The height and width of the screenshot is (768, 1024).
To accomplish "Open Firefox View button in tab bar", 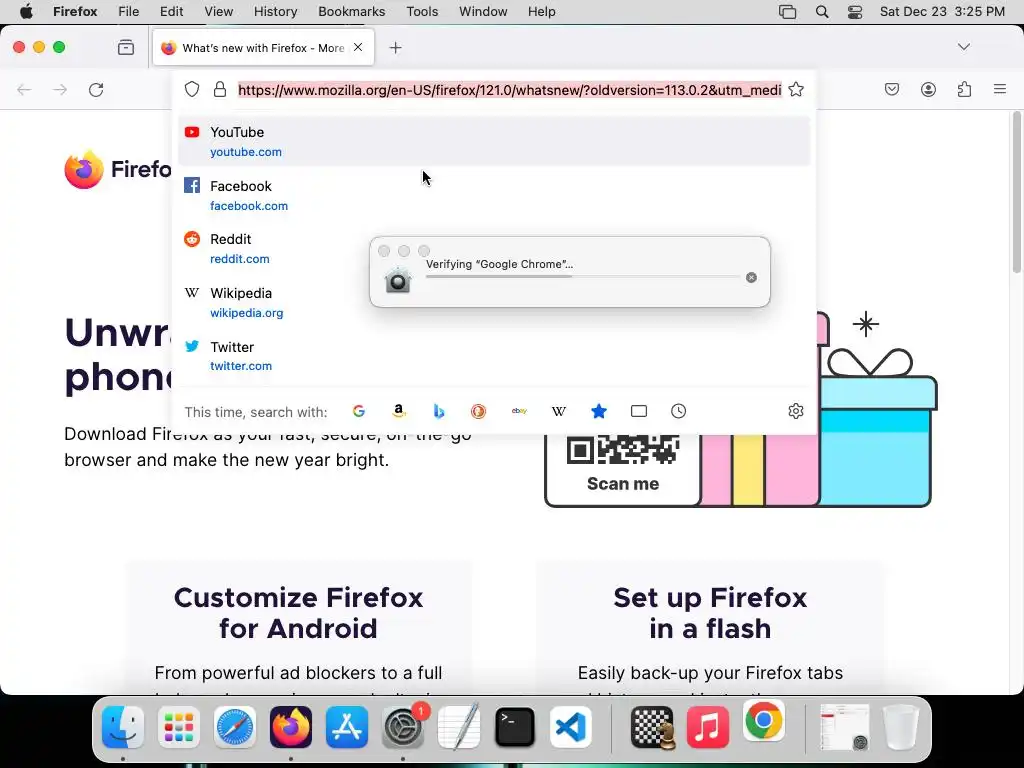I will coord(126,48).
